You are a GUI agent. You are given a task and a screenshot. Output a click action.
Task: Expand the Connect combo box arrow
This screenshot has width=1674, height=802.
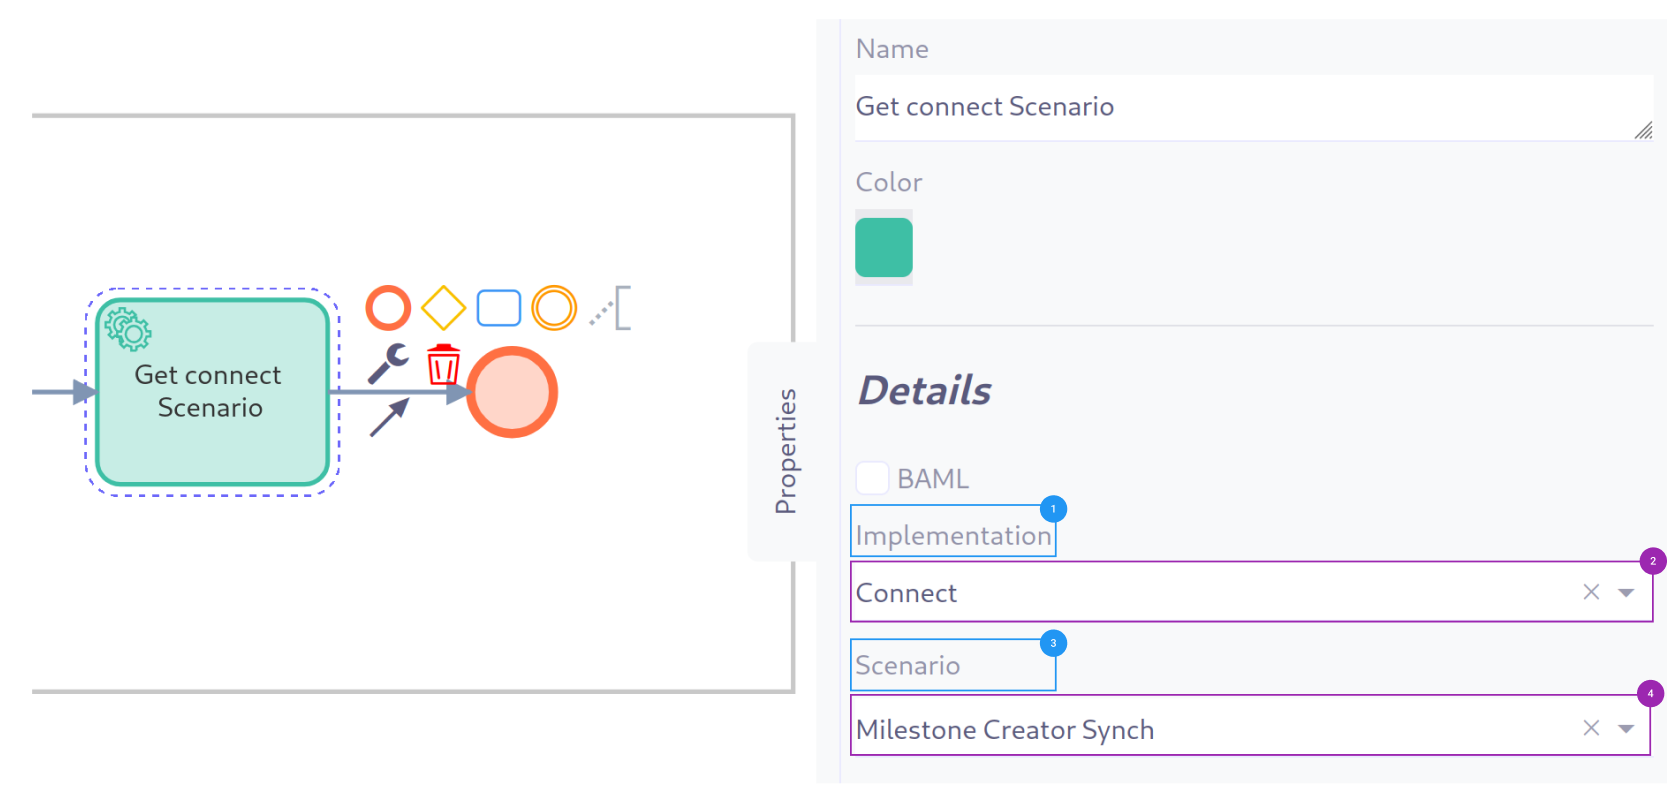pos(1625,592)
